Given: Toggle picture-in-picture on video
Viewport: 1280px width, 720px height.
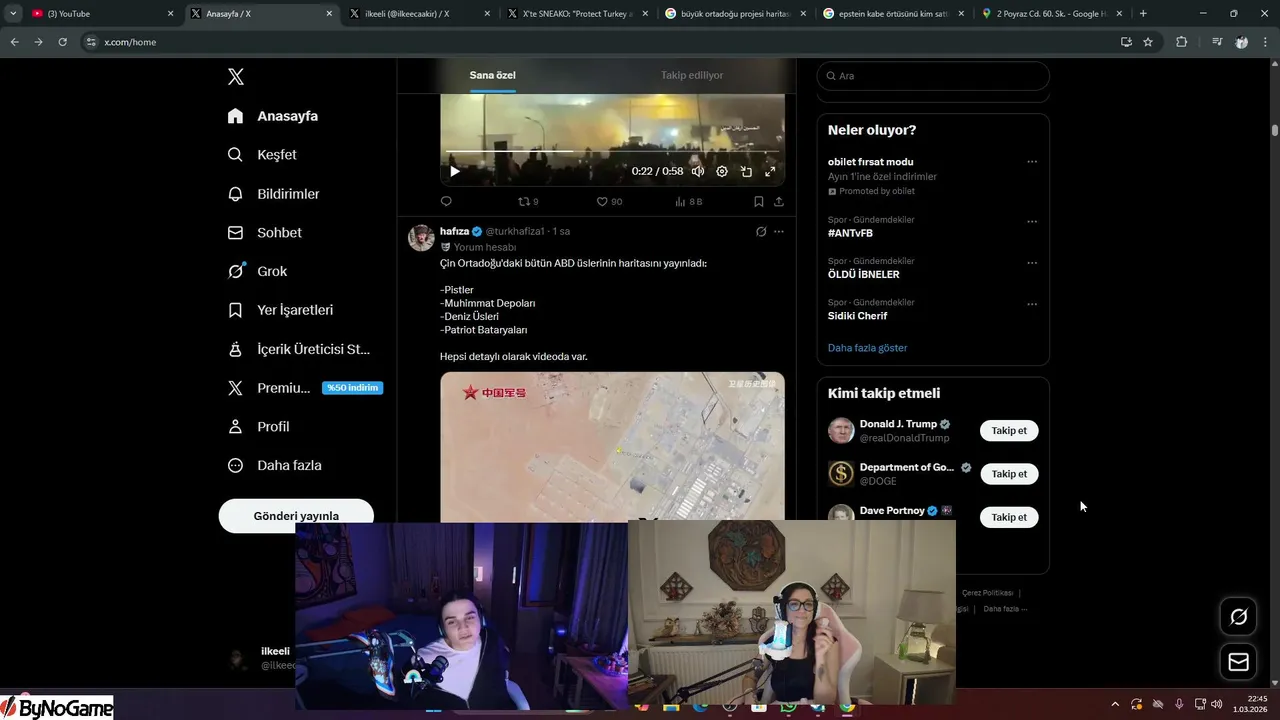Looking at the screenshot, I should tap(746, 171).
